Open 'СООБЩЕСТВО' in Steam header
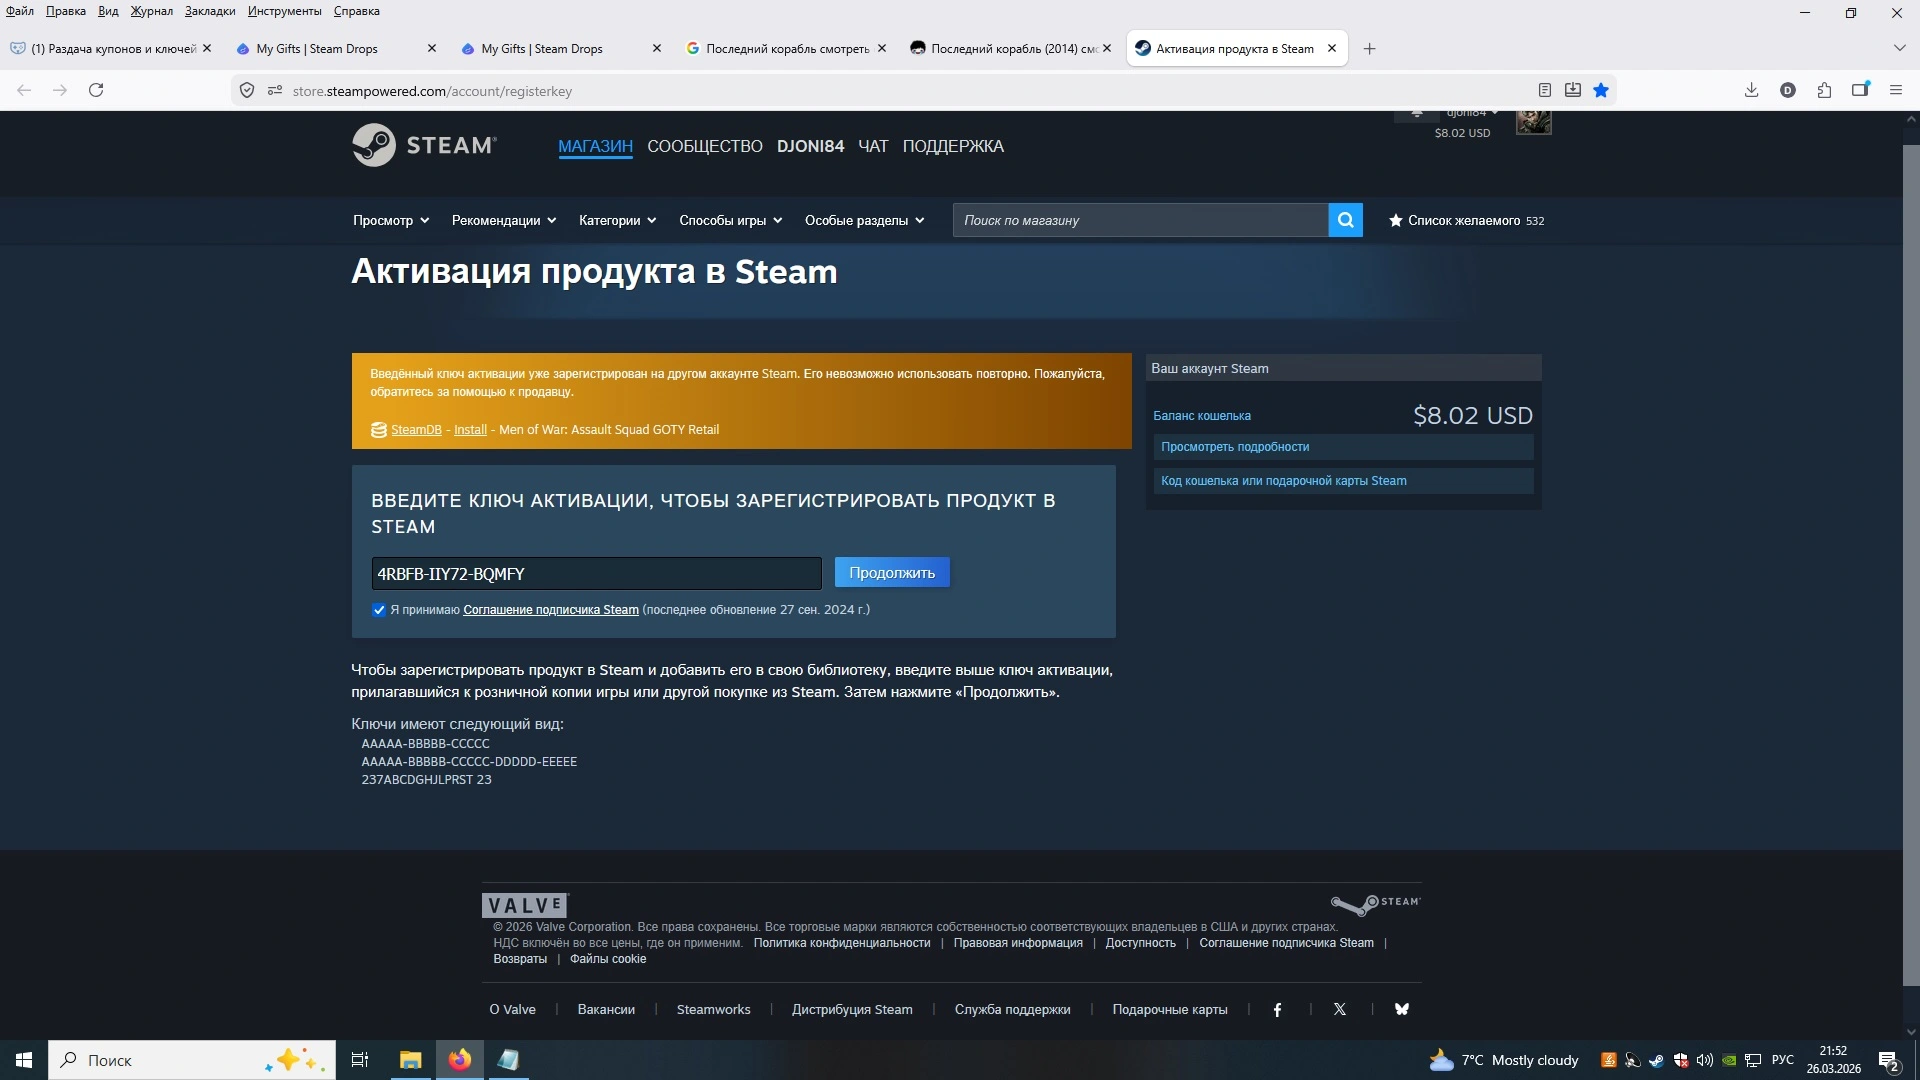 [705, 146]
